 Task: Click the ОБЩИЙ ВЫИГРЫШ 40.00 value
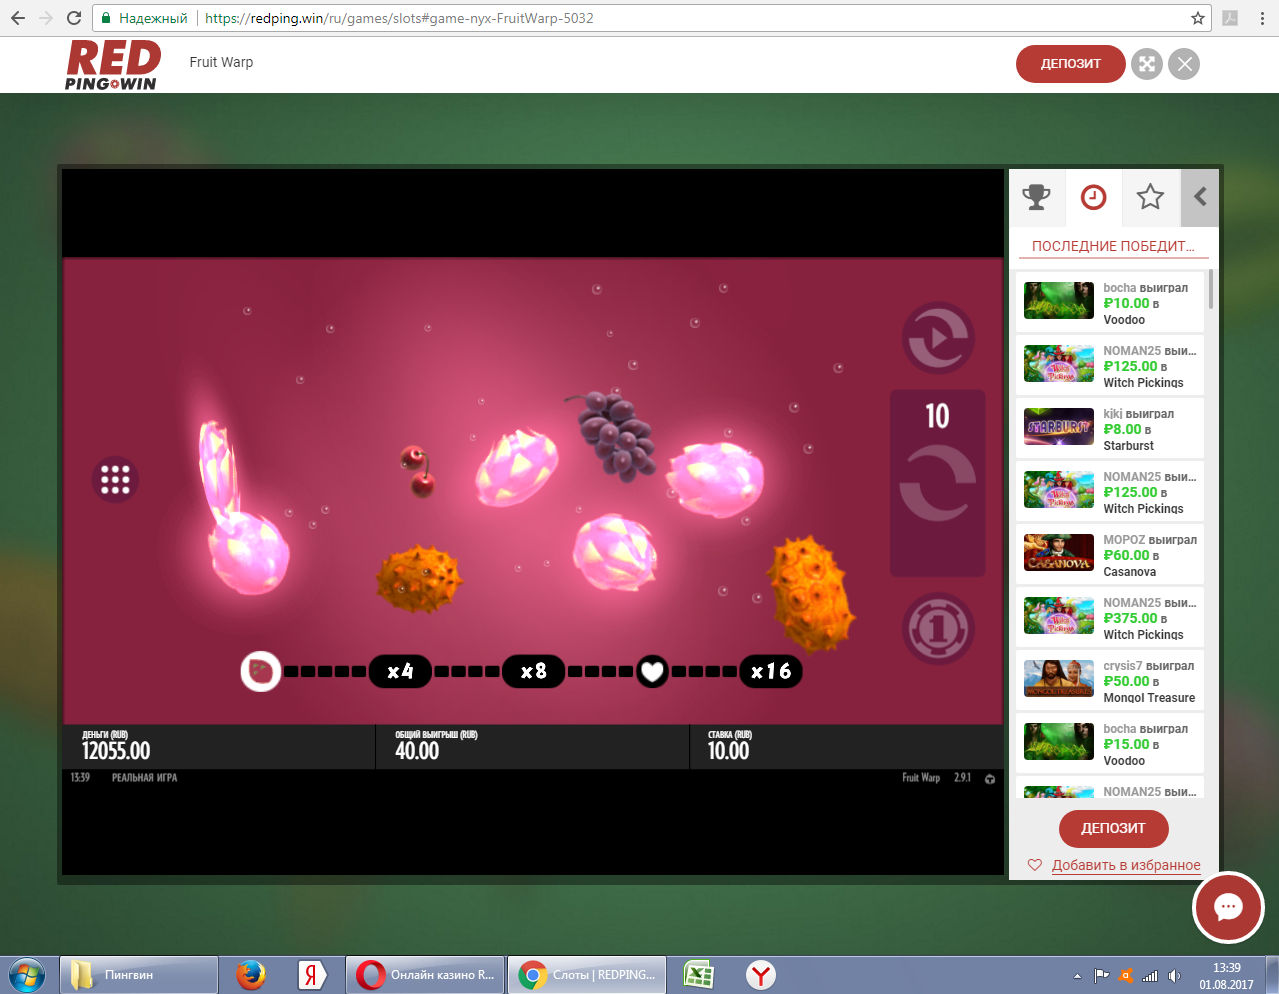pyautogui.click(x=417, y=751)
